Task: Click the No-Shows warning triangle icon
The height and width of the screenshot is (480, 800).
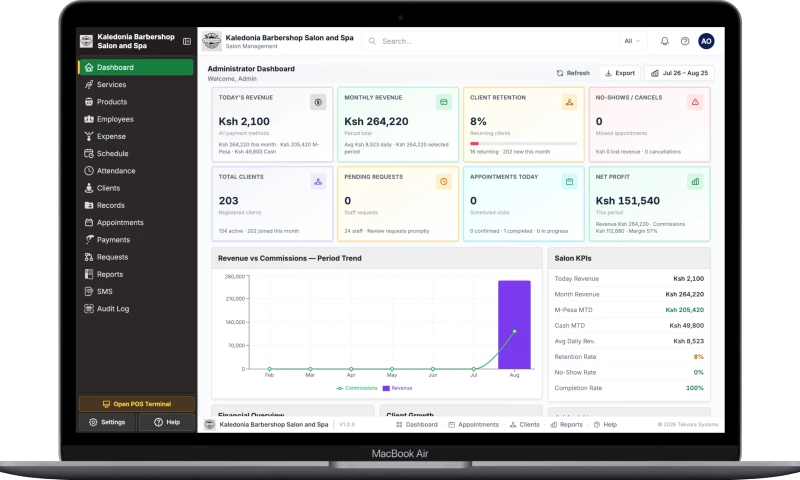Action: pos(695,102)
